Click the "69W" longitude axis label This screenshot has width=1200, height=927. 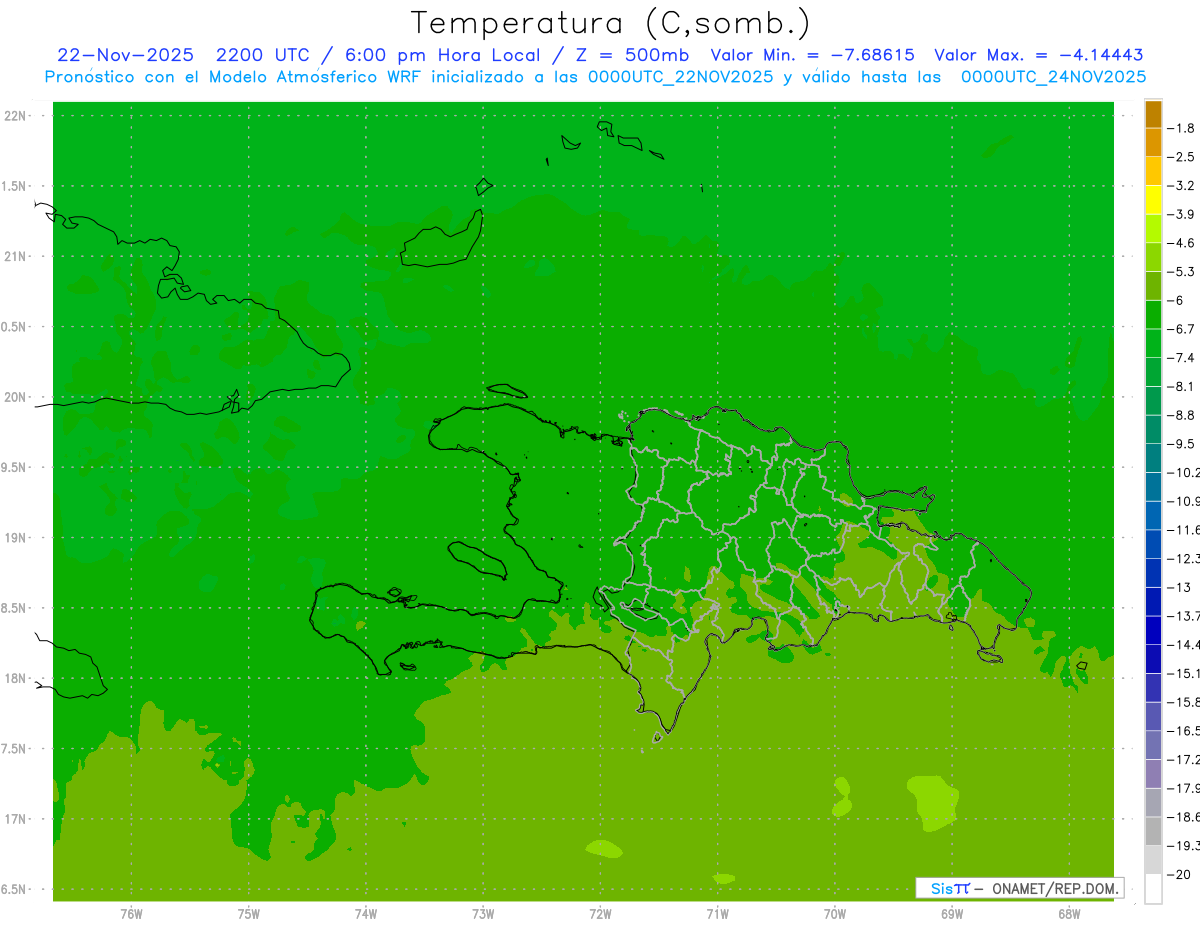pos(952,914)
